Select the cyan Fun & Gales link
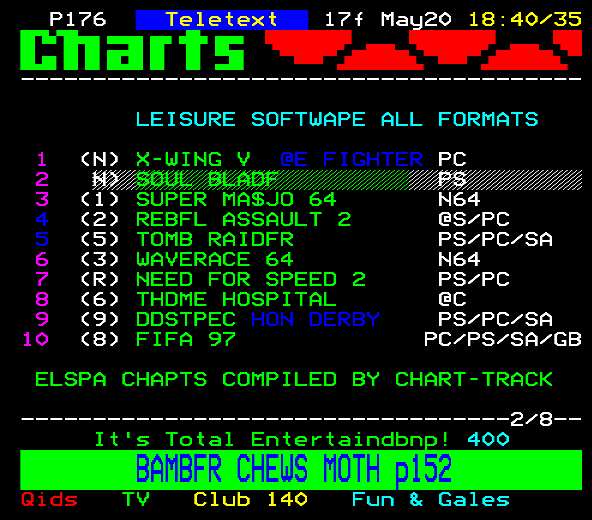 430,500
